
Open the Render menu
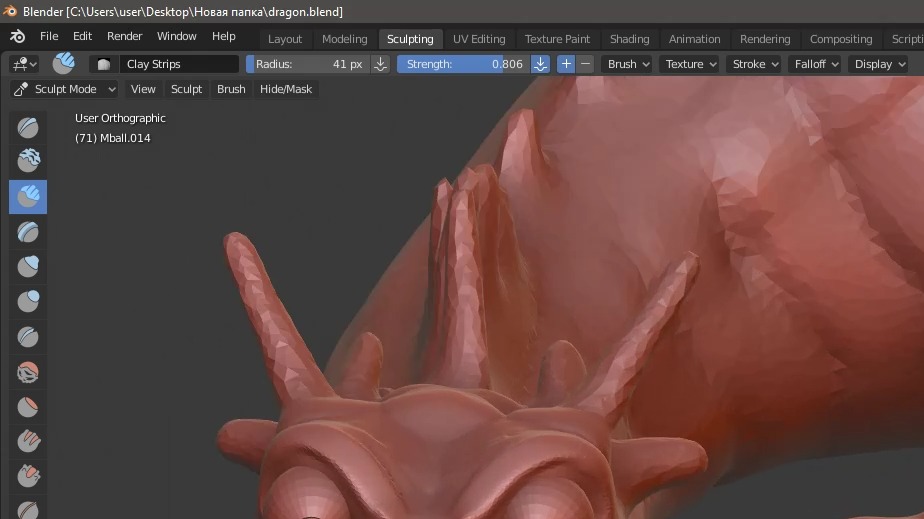tap(124, 37)
